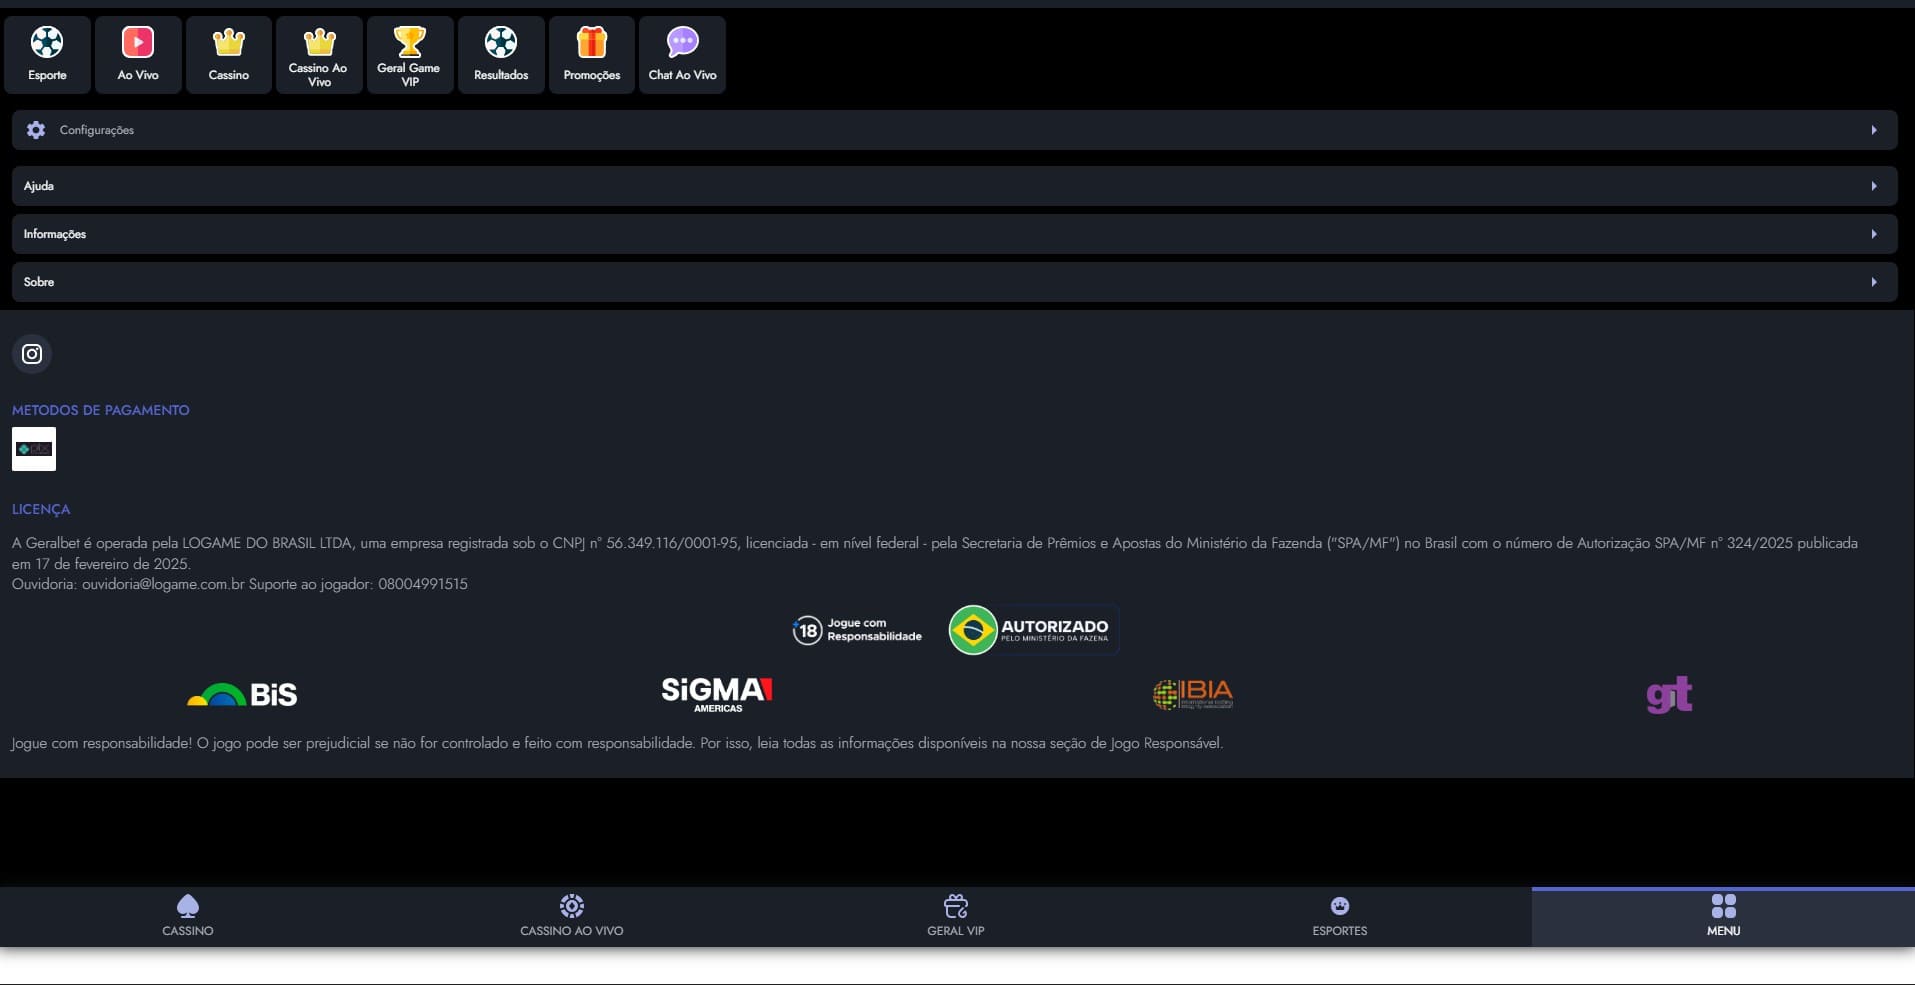Select the Cassino crown icon
1915x985 pixels.
[229, 43]
